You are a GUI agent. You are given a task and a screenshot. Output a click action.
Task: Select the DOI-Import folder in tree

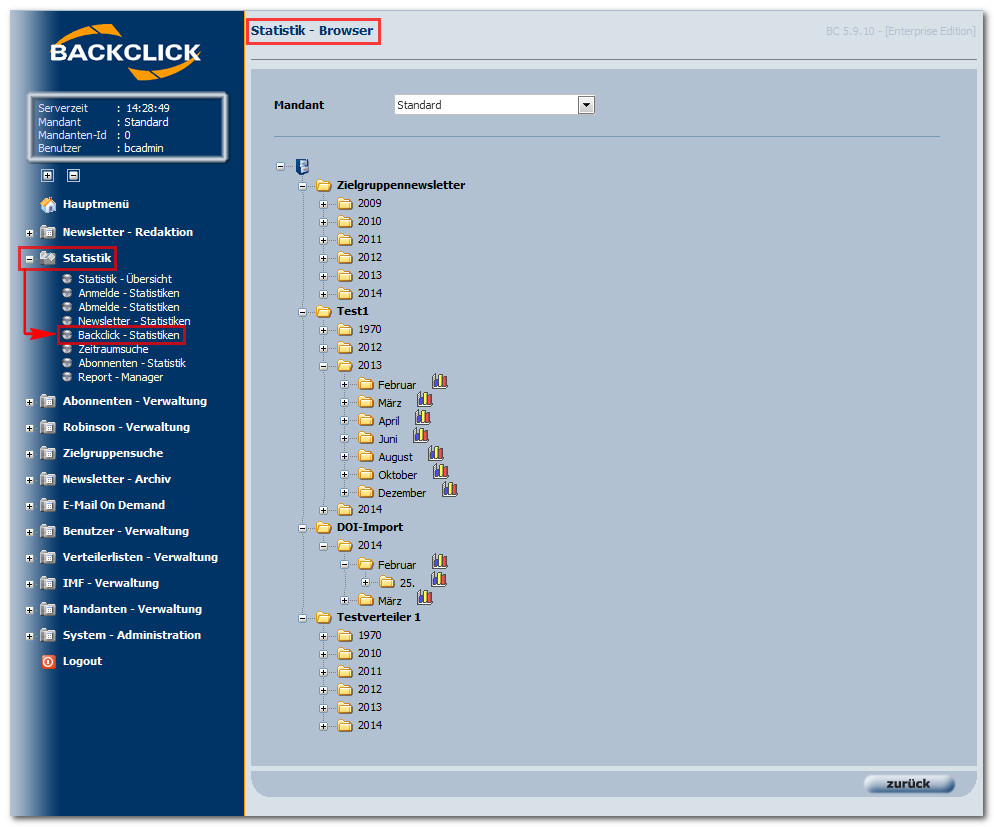click(370, 527)
